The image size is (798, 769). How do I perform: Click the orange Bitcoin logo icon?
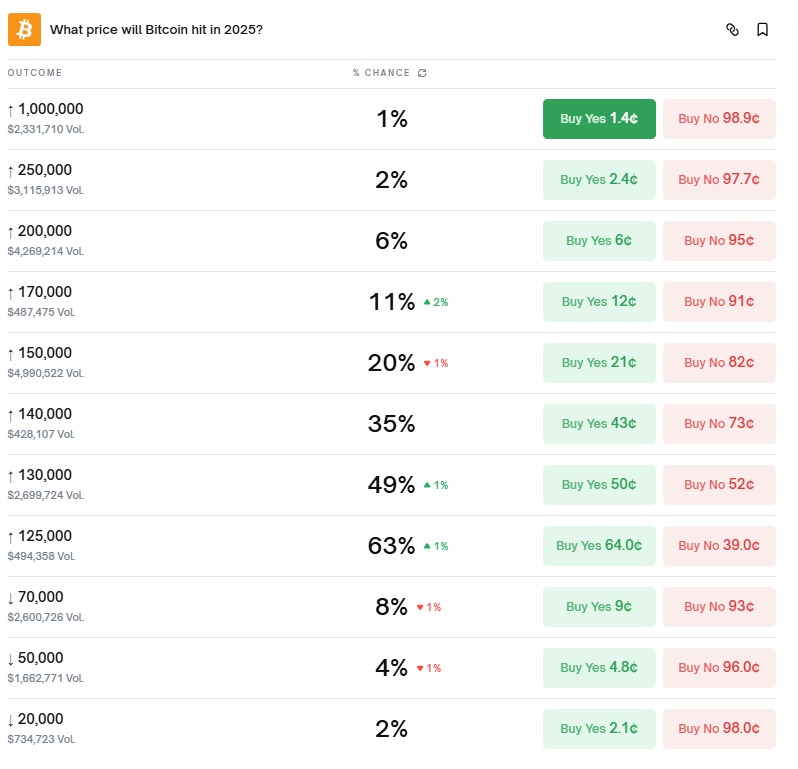click(24, 29)
